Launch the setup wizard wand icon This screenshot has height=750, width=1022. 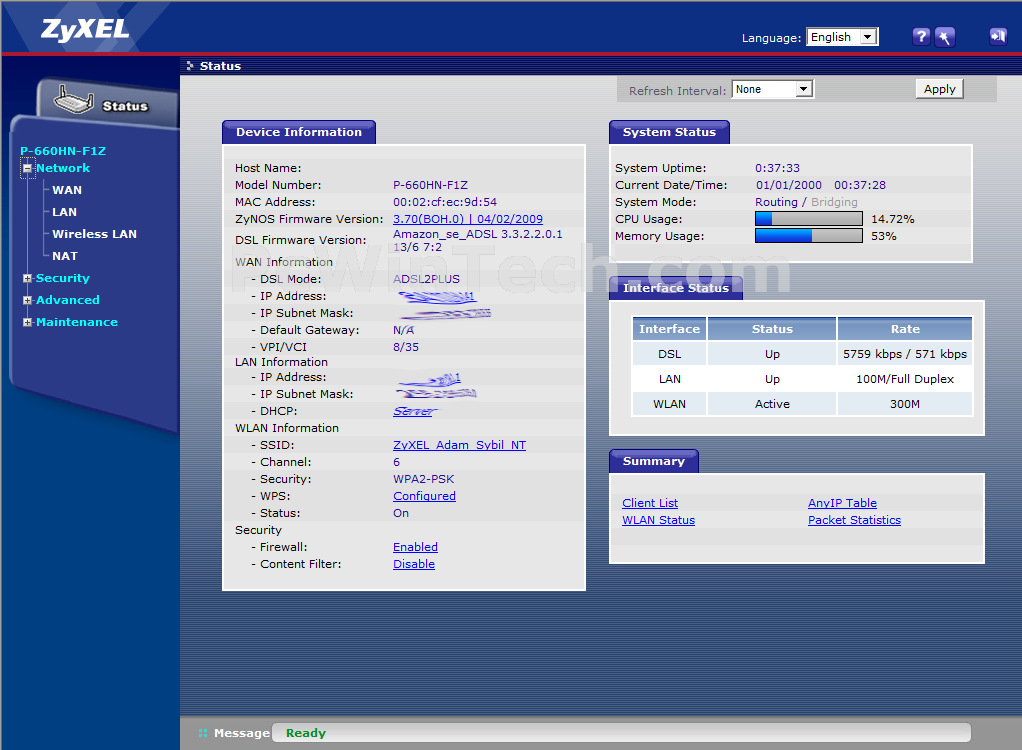tap(944, 36)
